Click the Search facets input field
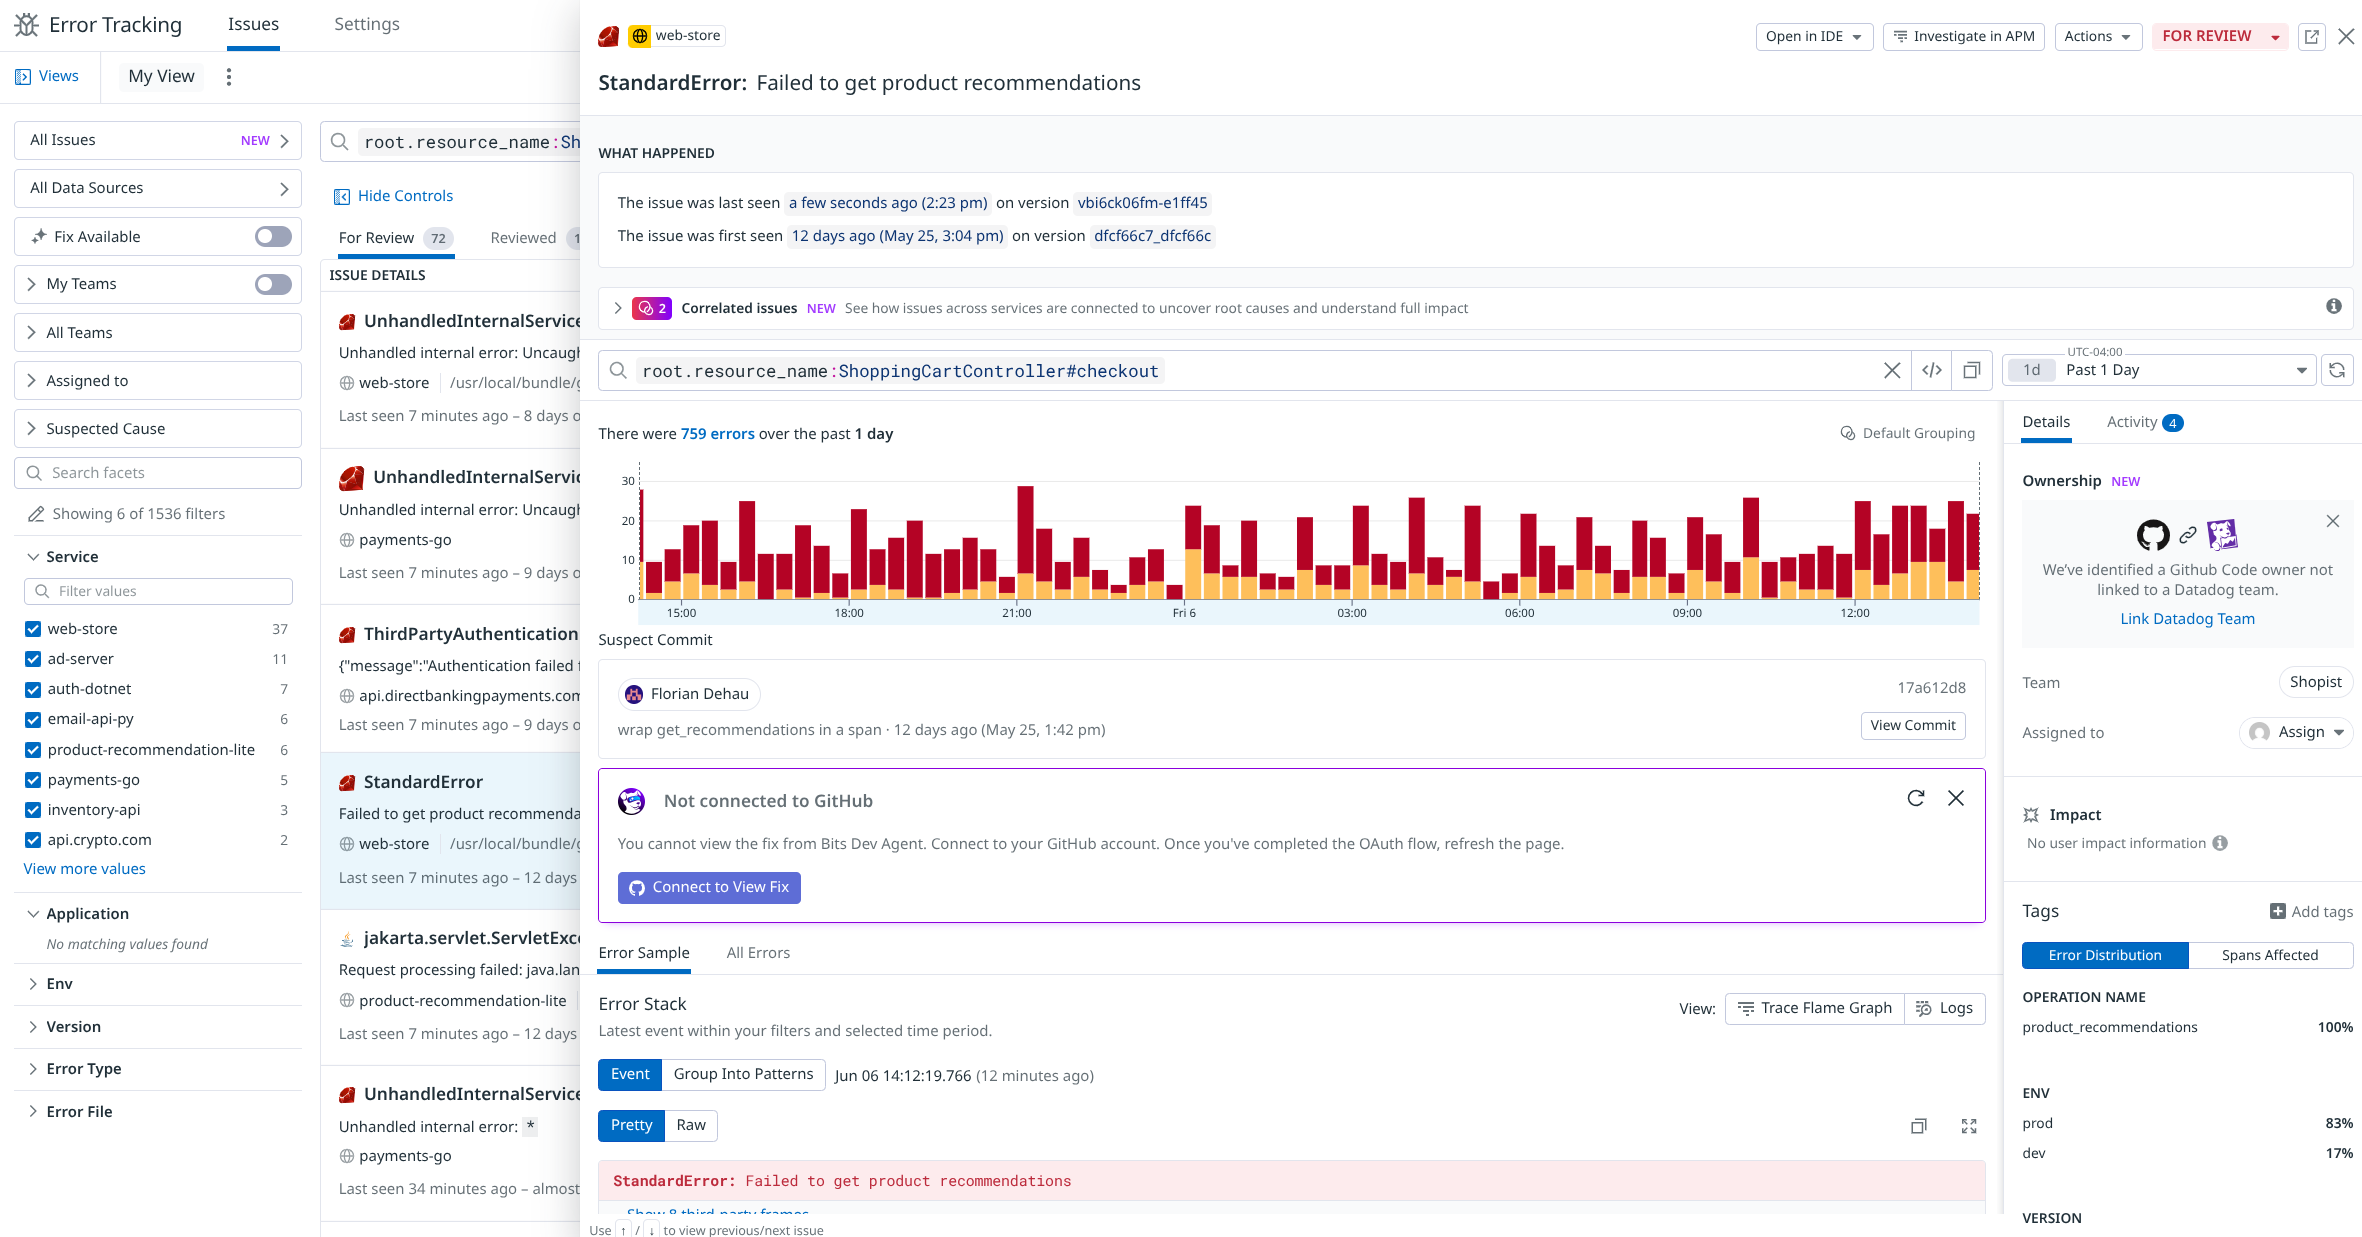 (158, 473)
